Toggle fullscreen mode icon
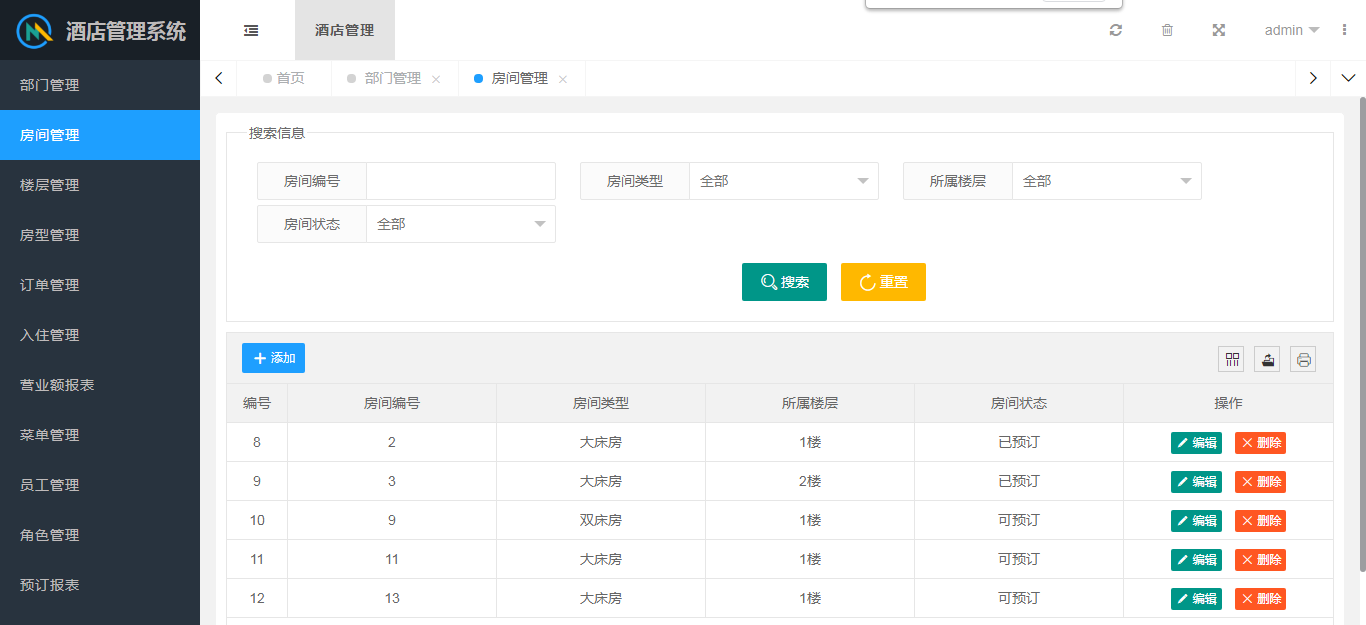Screen dimensions: 1366x625 click(1219, 30)
